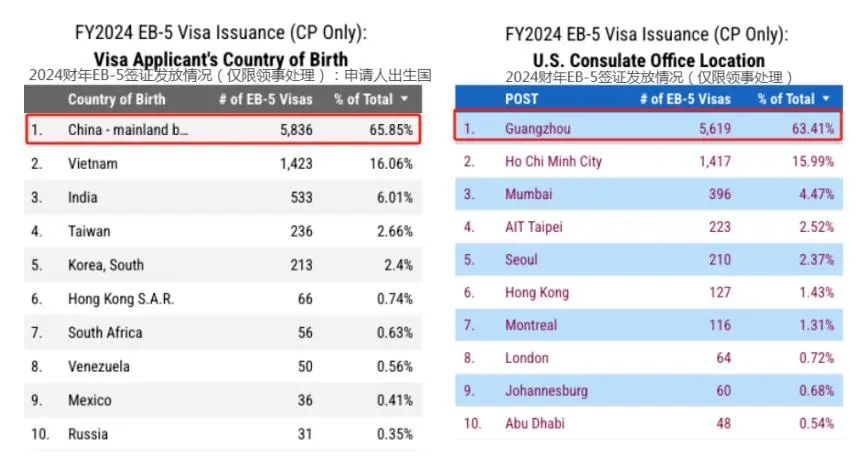Sort by the POST column header
The image size is (860, 470).
tap(521, 99)
